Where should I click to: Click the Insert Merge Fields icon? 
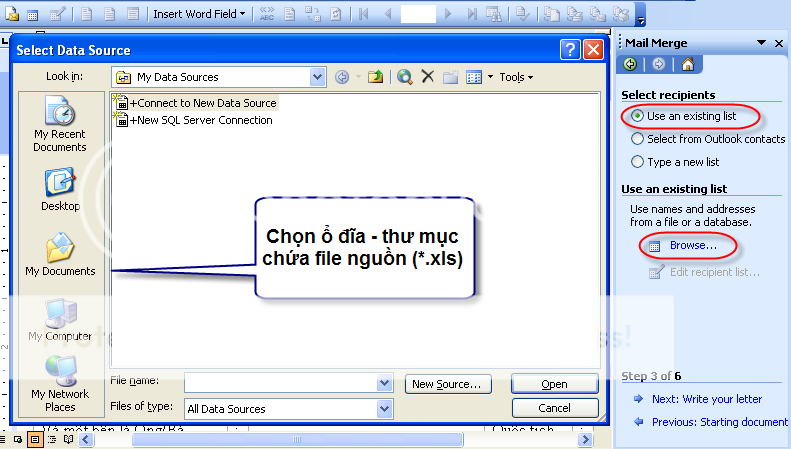click(x=133, y=14)
